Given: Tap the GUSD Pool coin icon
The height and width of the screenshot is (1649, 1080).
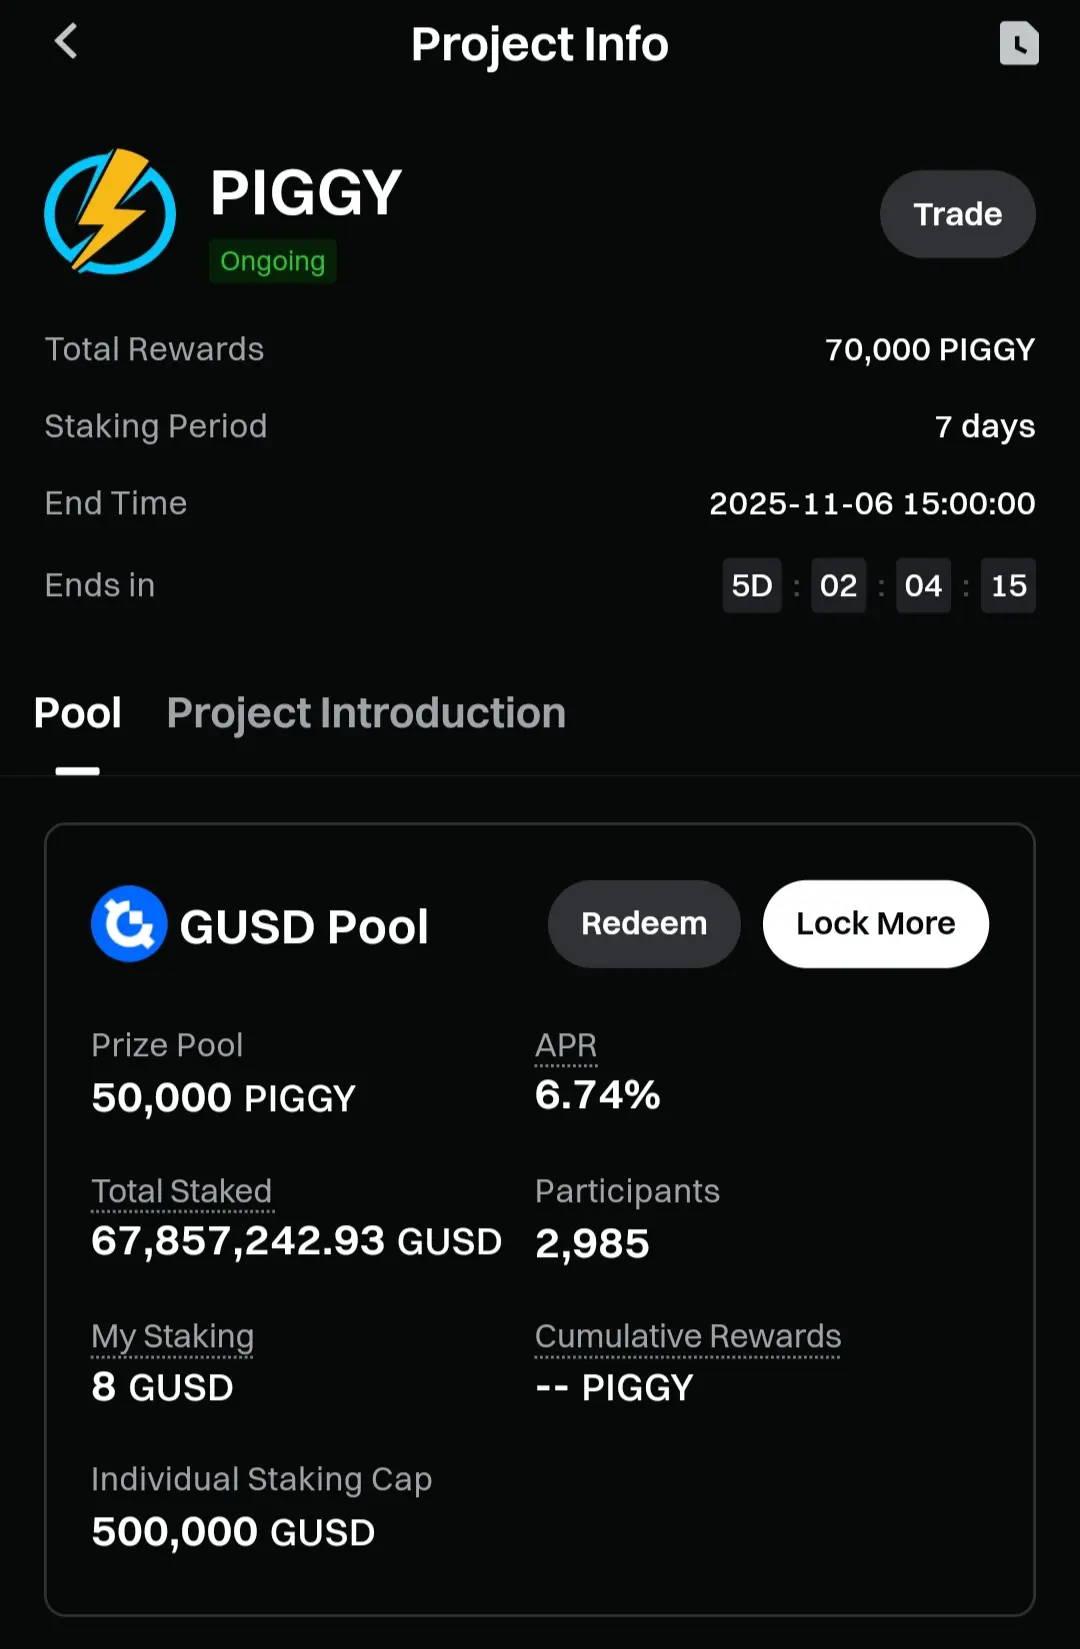Looking at the screenshot, I should coord(129,924).
